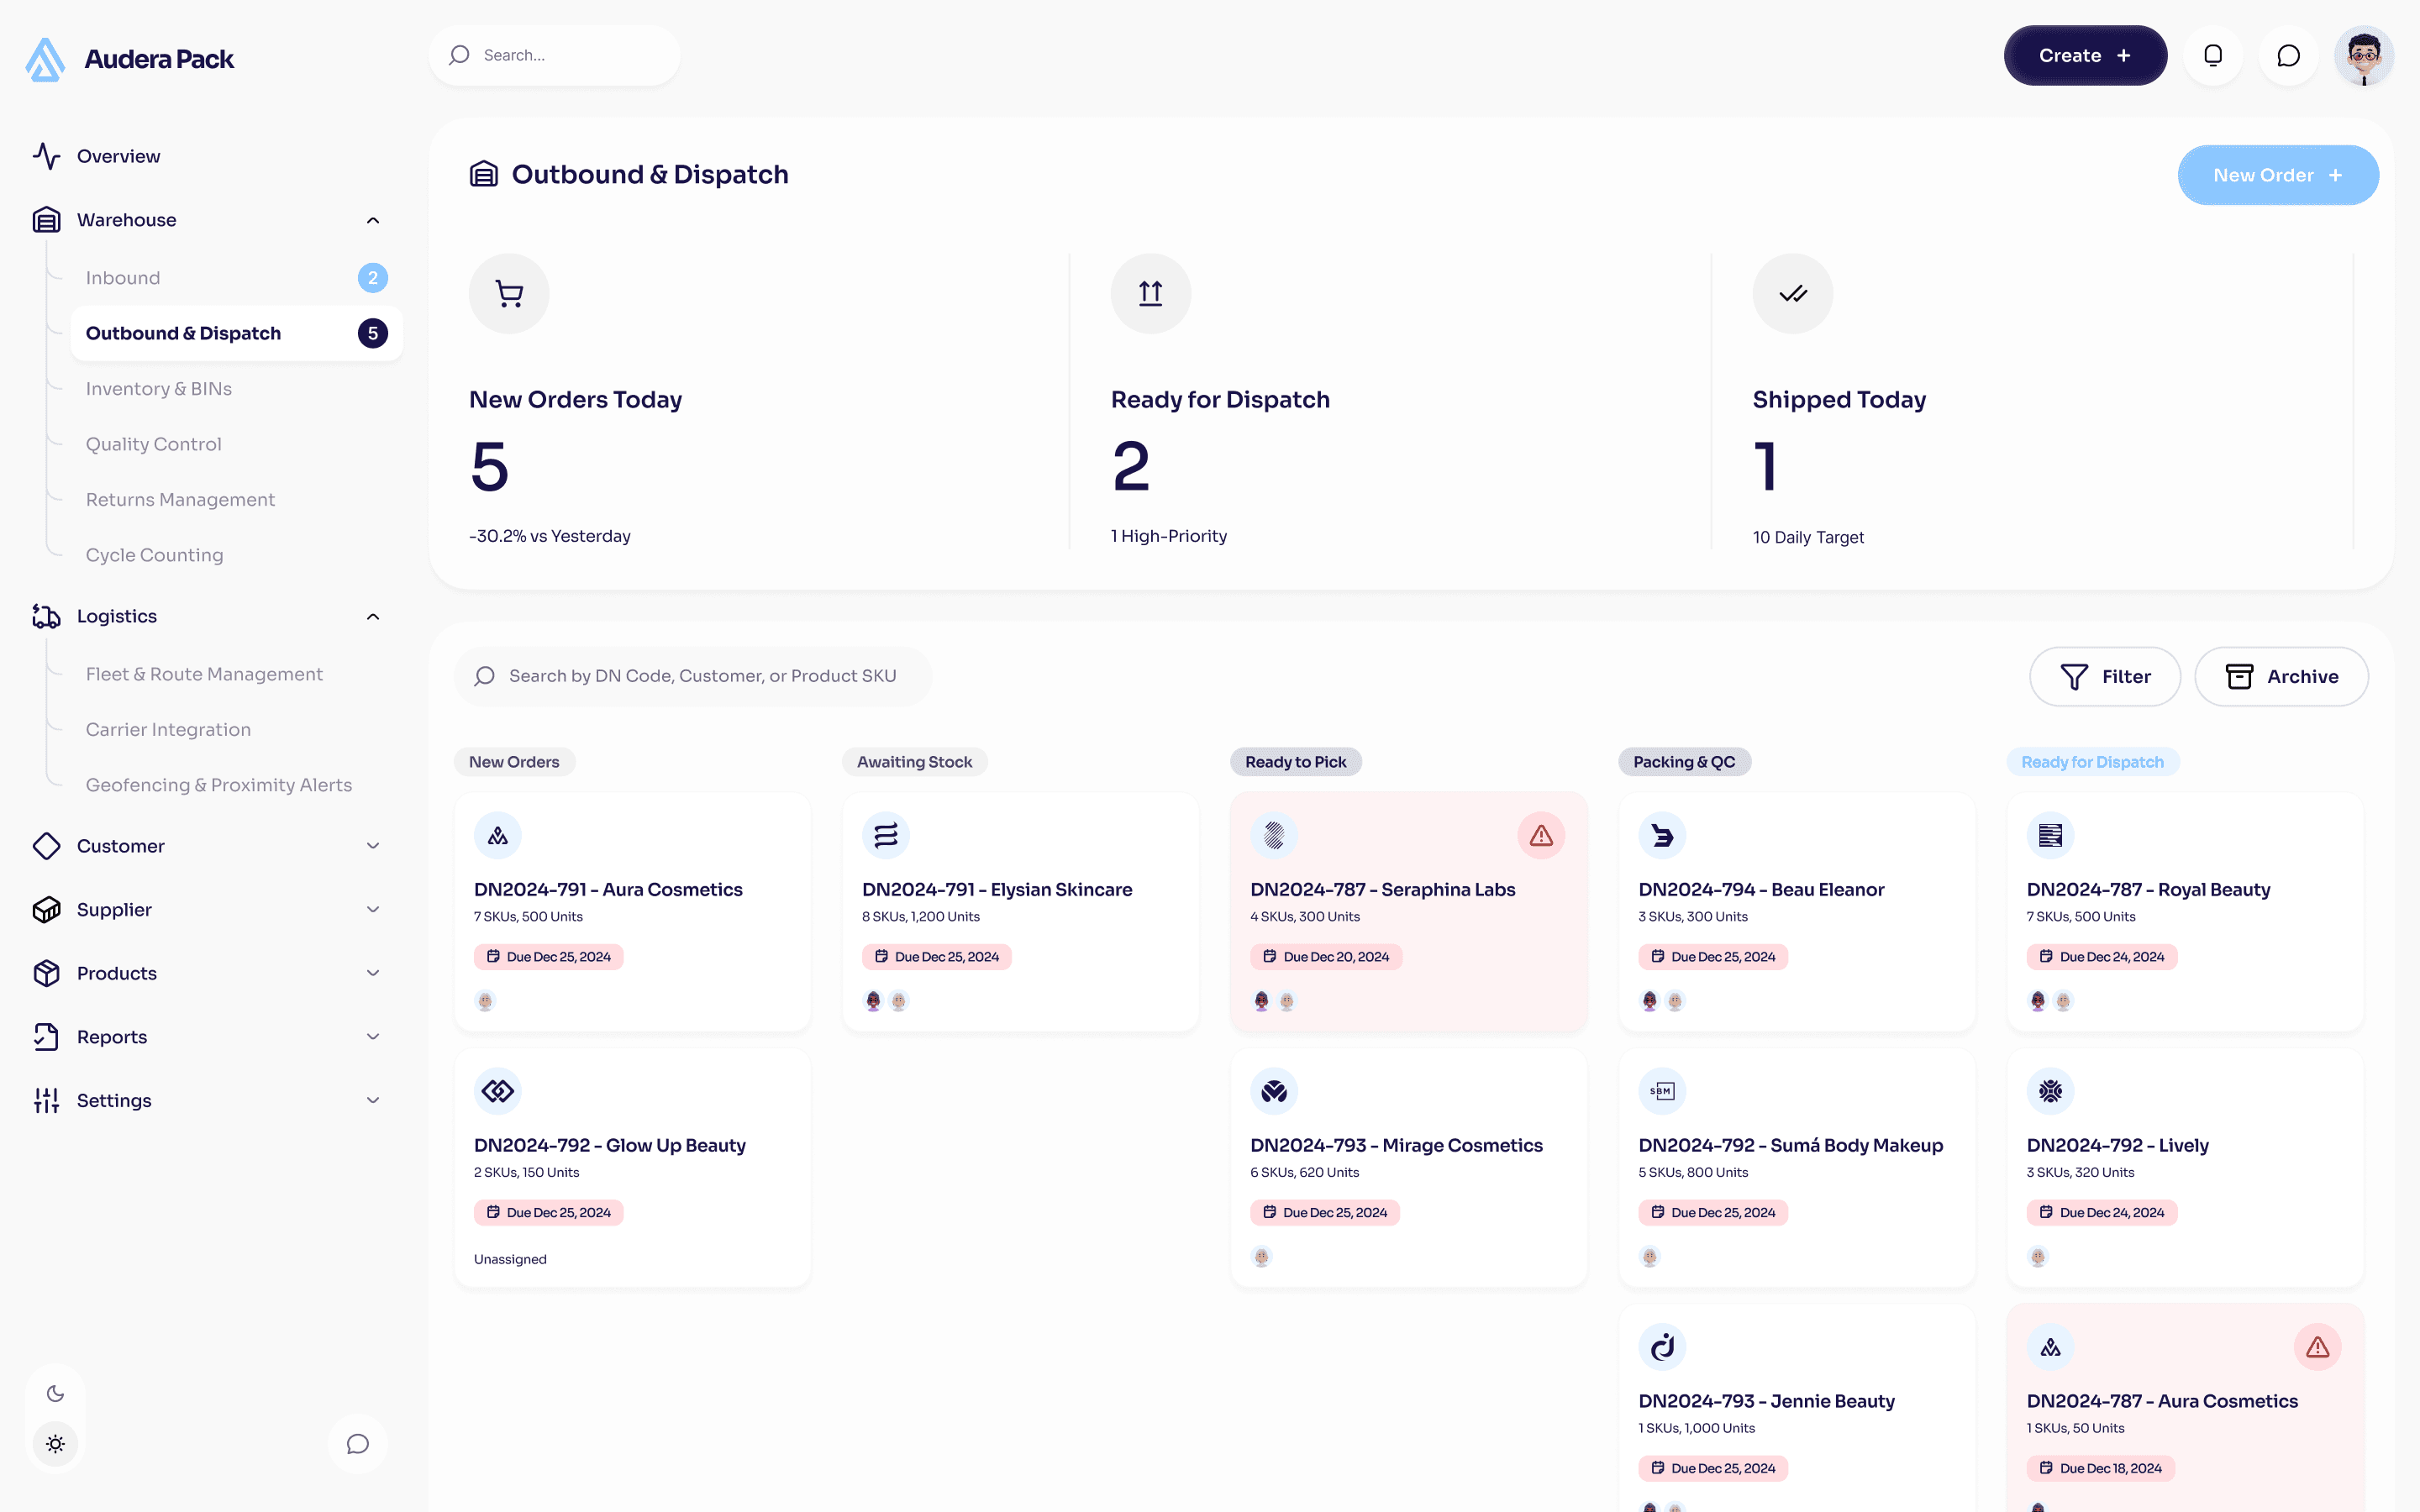The width and height of the screenshot is (2420, 1512).
Task: Open the Archive
Action: pos(2281,676)
